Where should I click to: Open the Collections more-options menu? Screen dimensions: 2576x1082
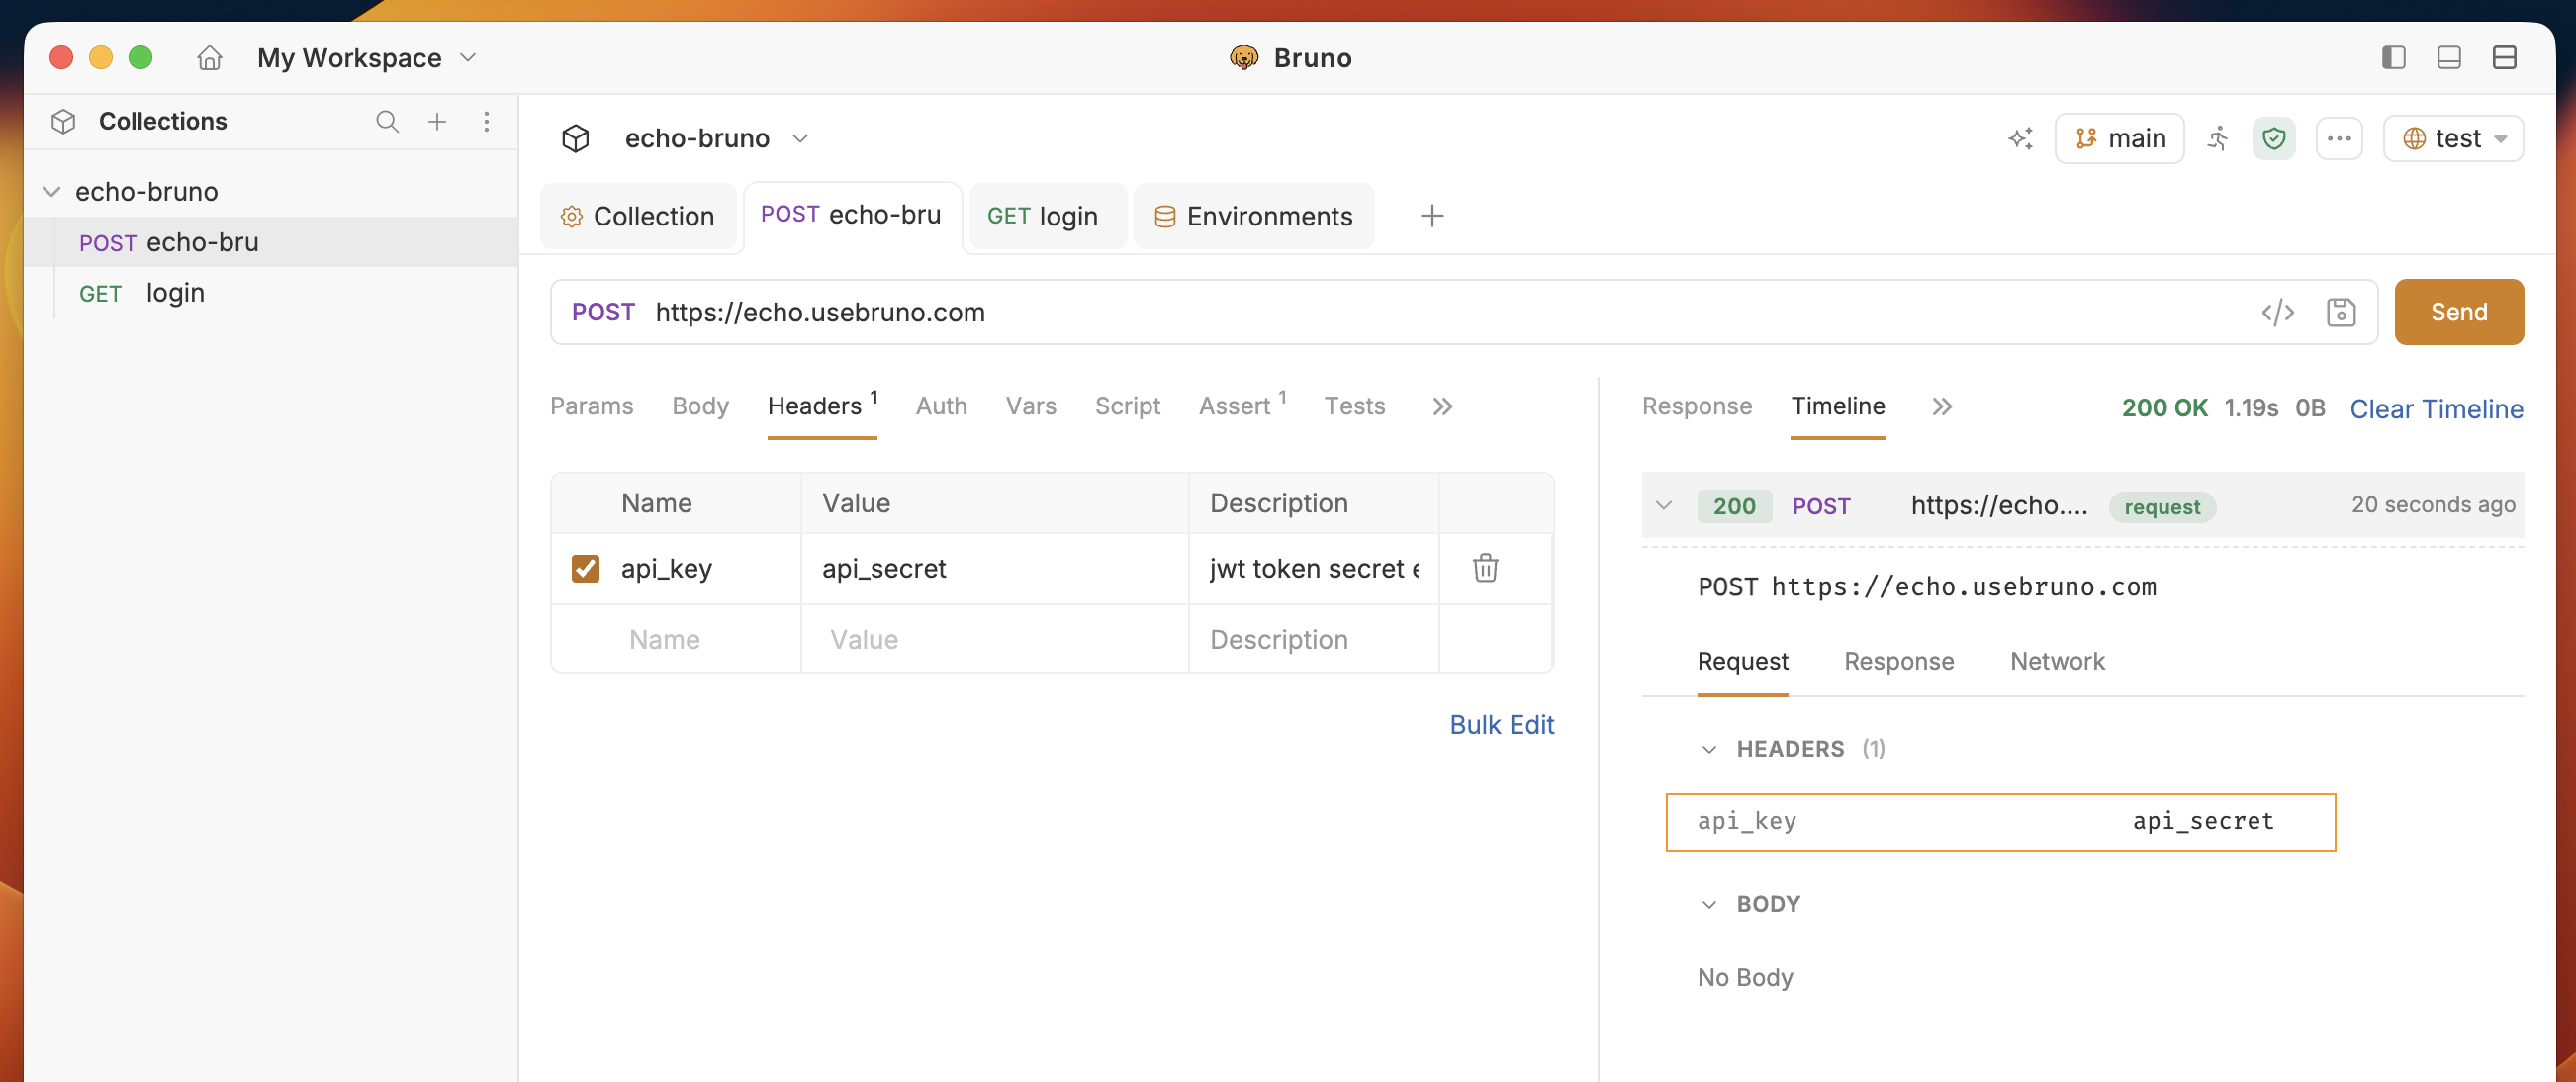[x=487, y=121]
